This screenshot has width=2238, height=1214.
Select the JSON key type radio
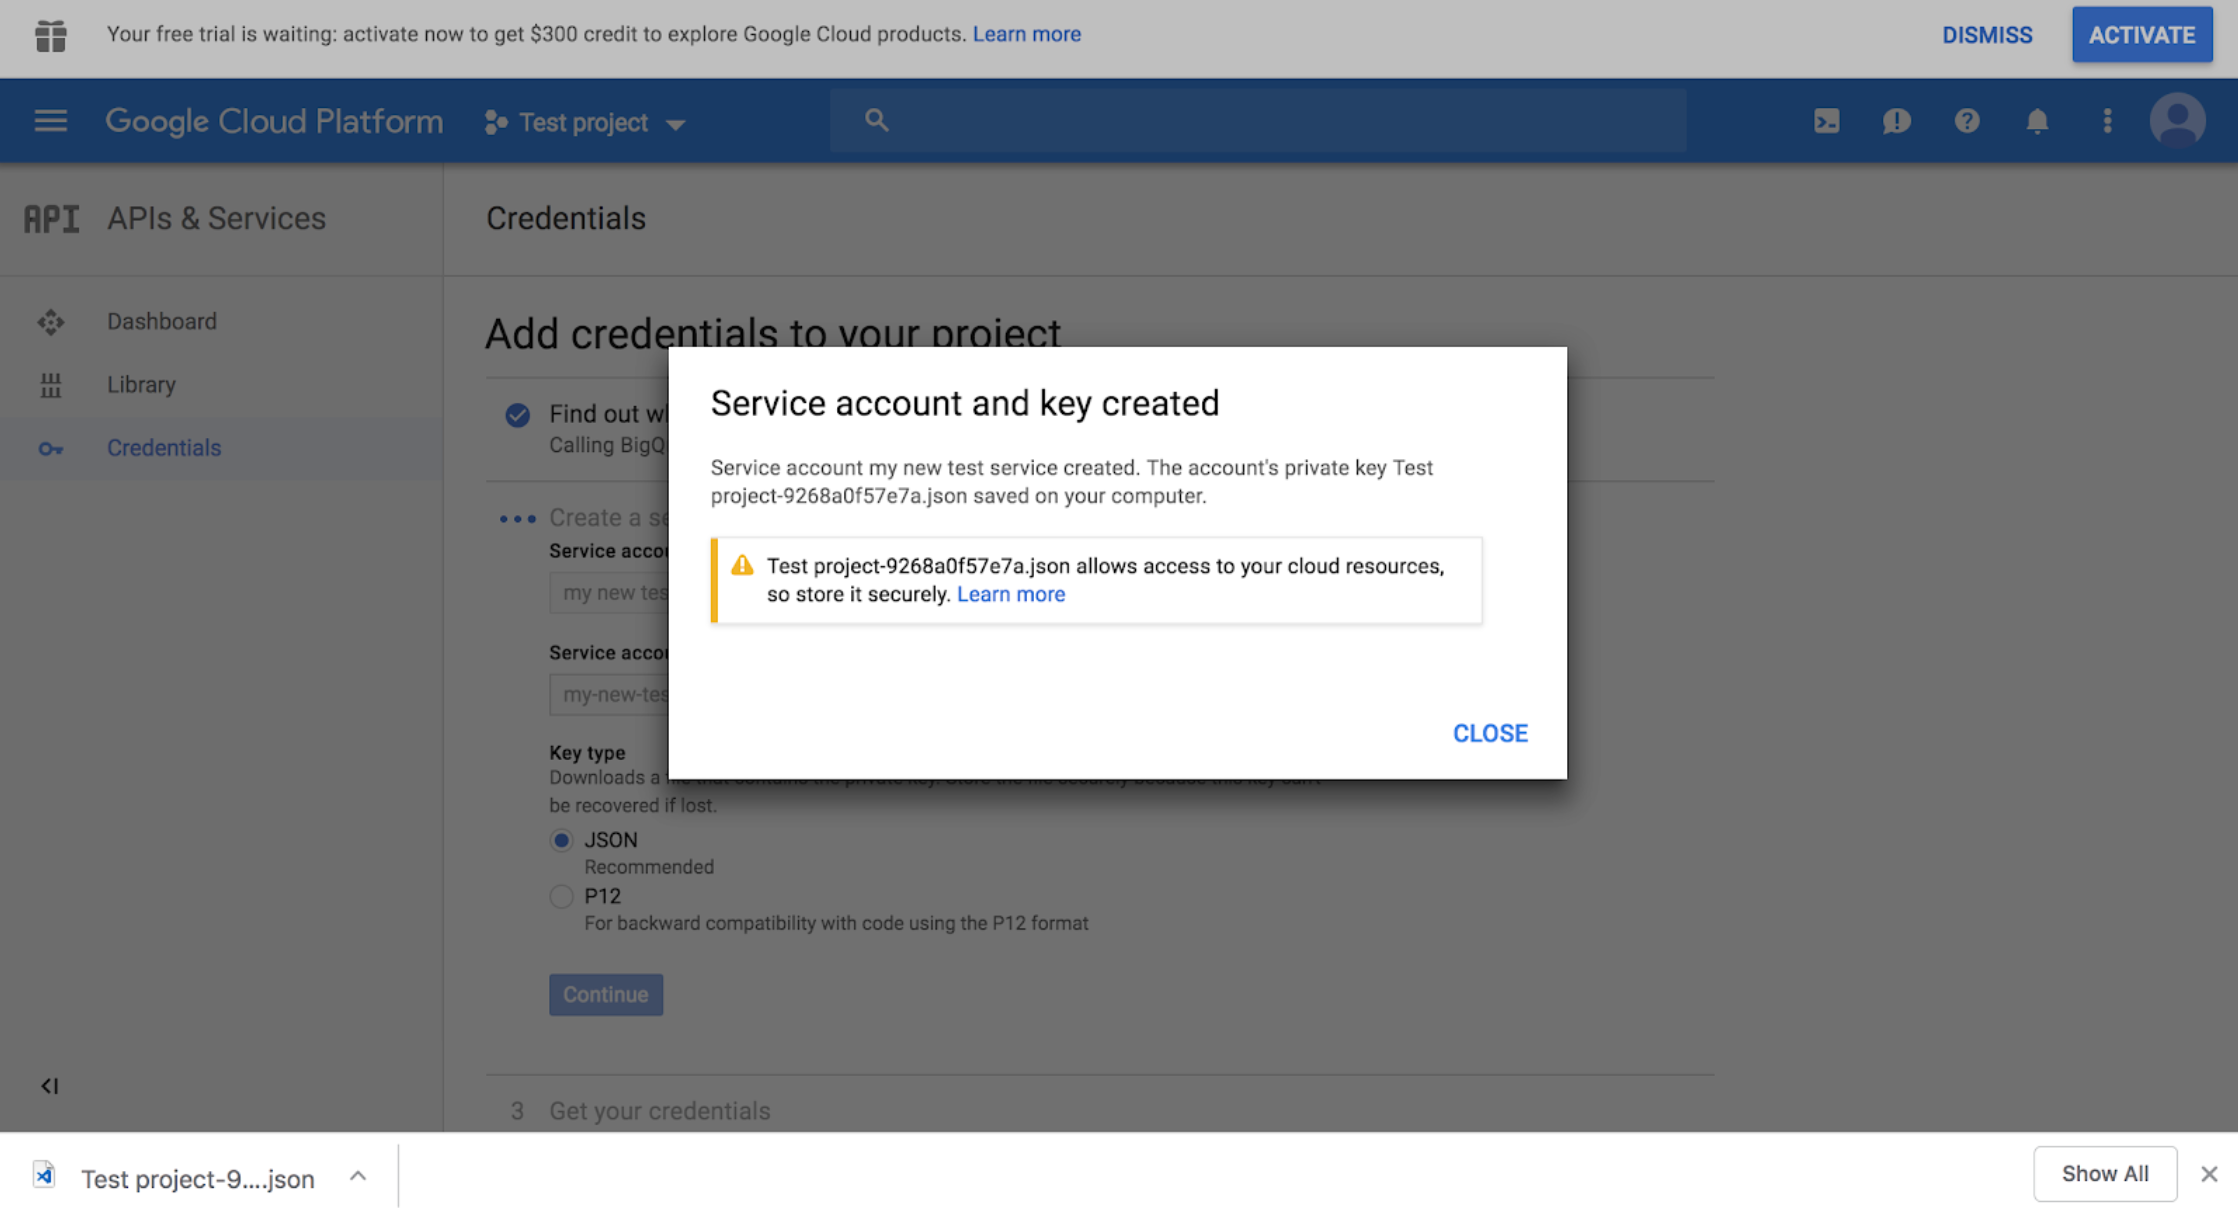pyautogui.click(x=561, y=840)
